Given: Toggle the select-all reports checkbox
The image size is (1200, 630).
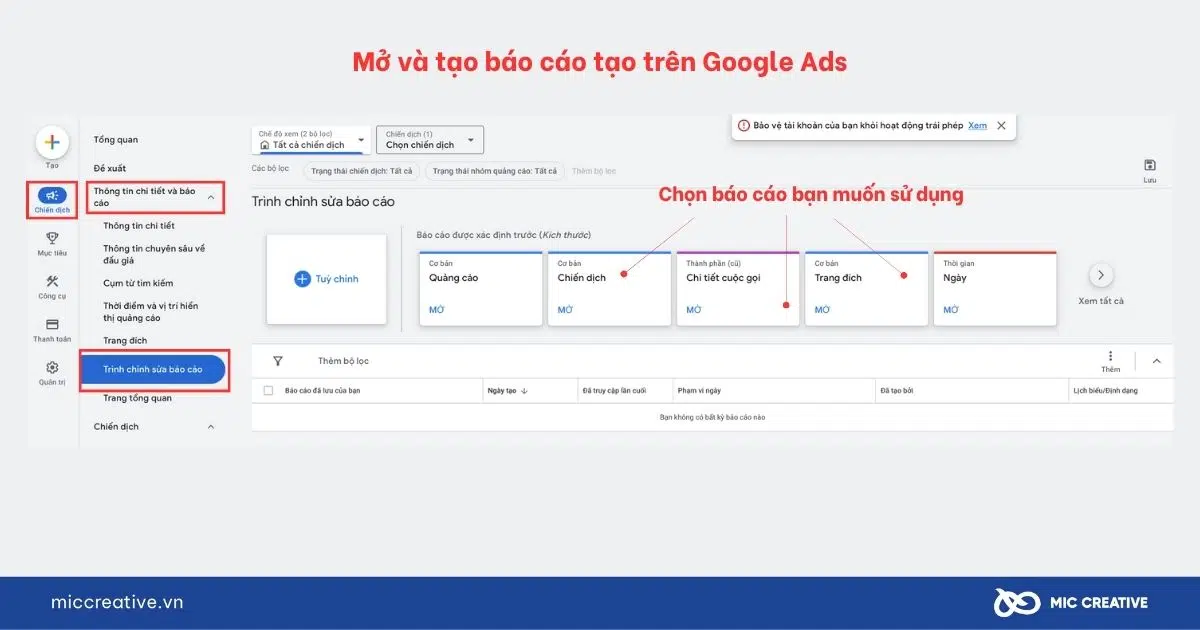Looking at the screenshot, I should click(268, 391).
